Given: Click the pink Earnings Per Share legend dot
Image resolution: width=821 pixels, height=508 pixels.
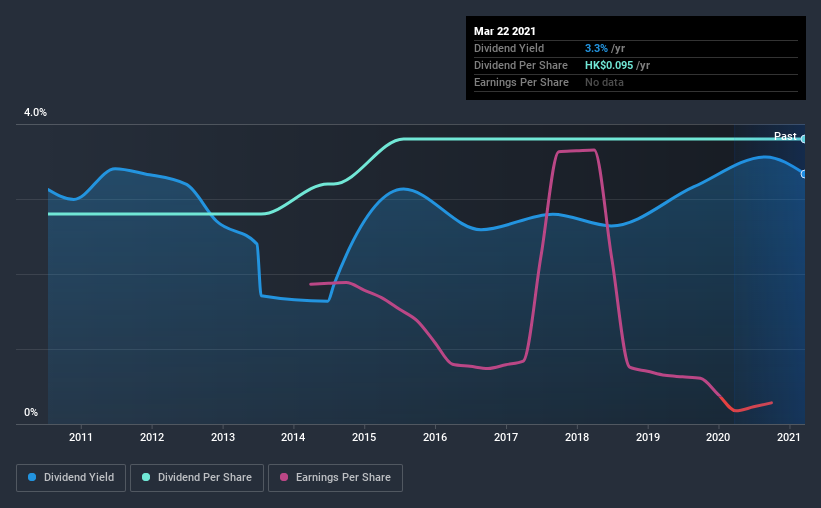Looking at the screenshot, I should (284, 477).
